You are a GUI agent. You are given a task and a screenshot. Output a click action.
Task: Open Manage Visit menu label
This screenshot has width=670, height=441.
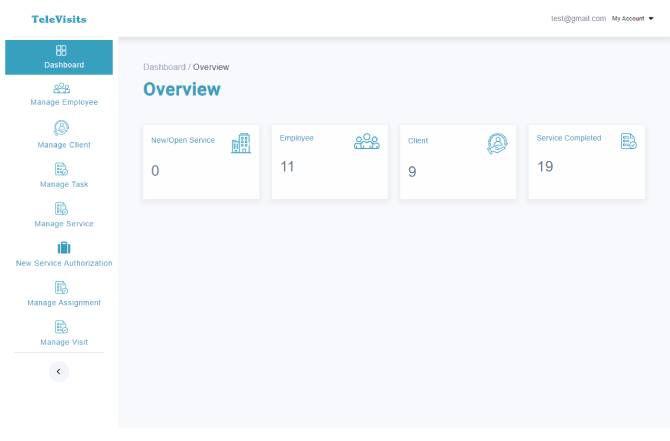coord(64,342)
